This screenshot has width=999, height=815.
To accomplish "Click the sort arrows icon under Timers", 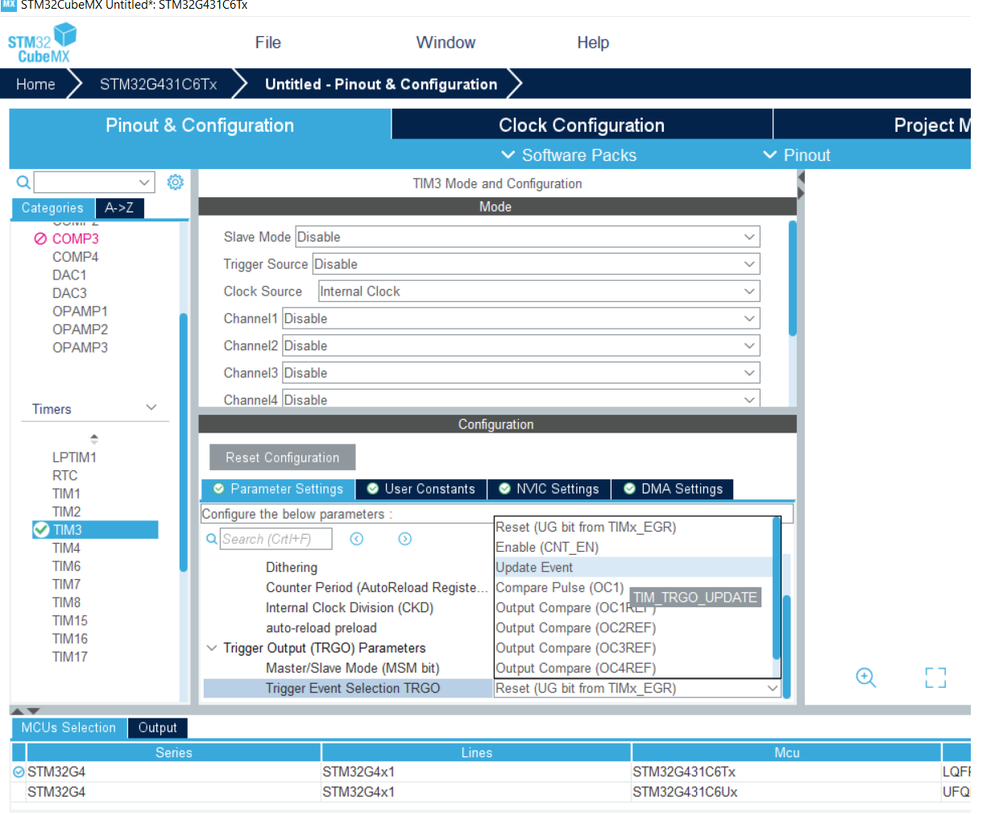I will (x=94, y=438).
